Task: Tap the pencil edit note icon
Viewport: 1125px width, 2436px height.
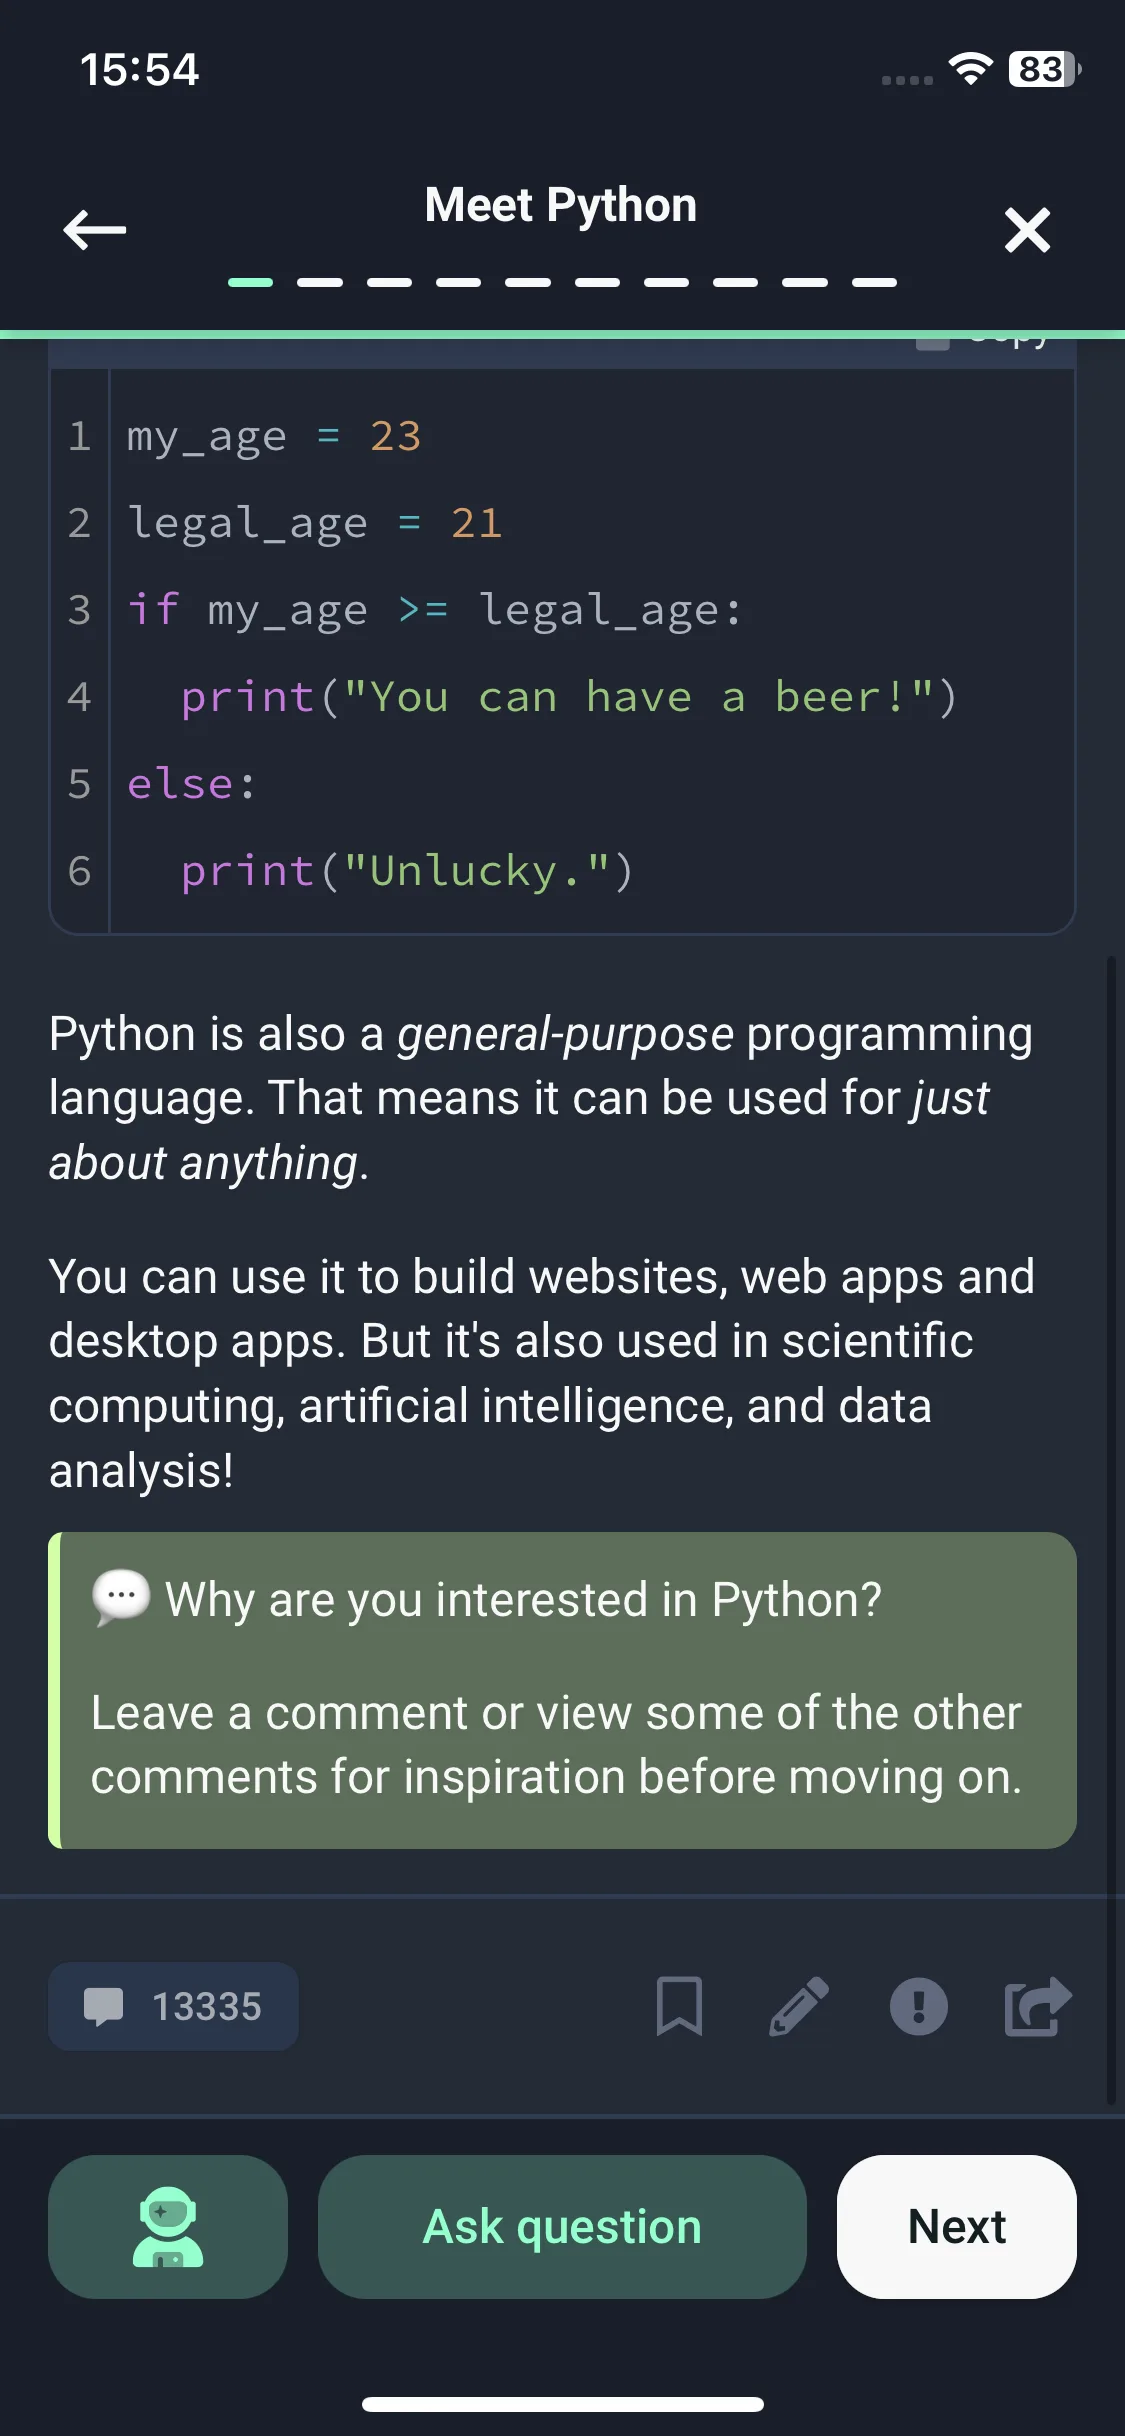Action: (798, 2006)
